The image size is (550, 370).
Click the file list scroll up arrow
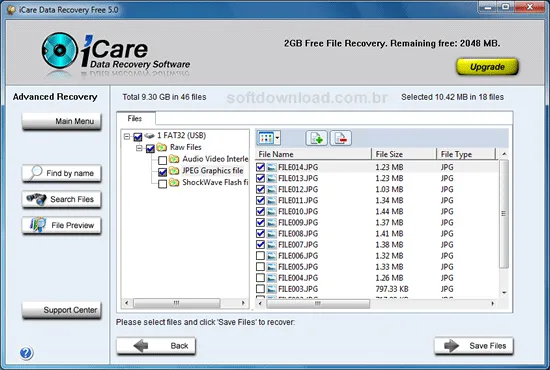(504, 154)
